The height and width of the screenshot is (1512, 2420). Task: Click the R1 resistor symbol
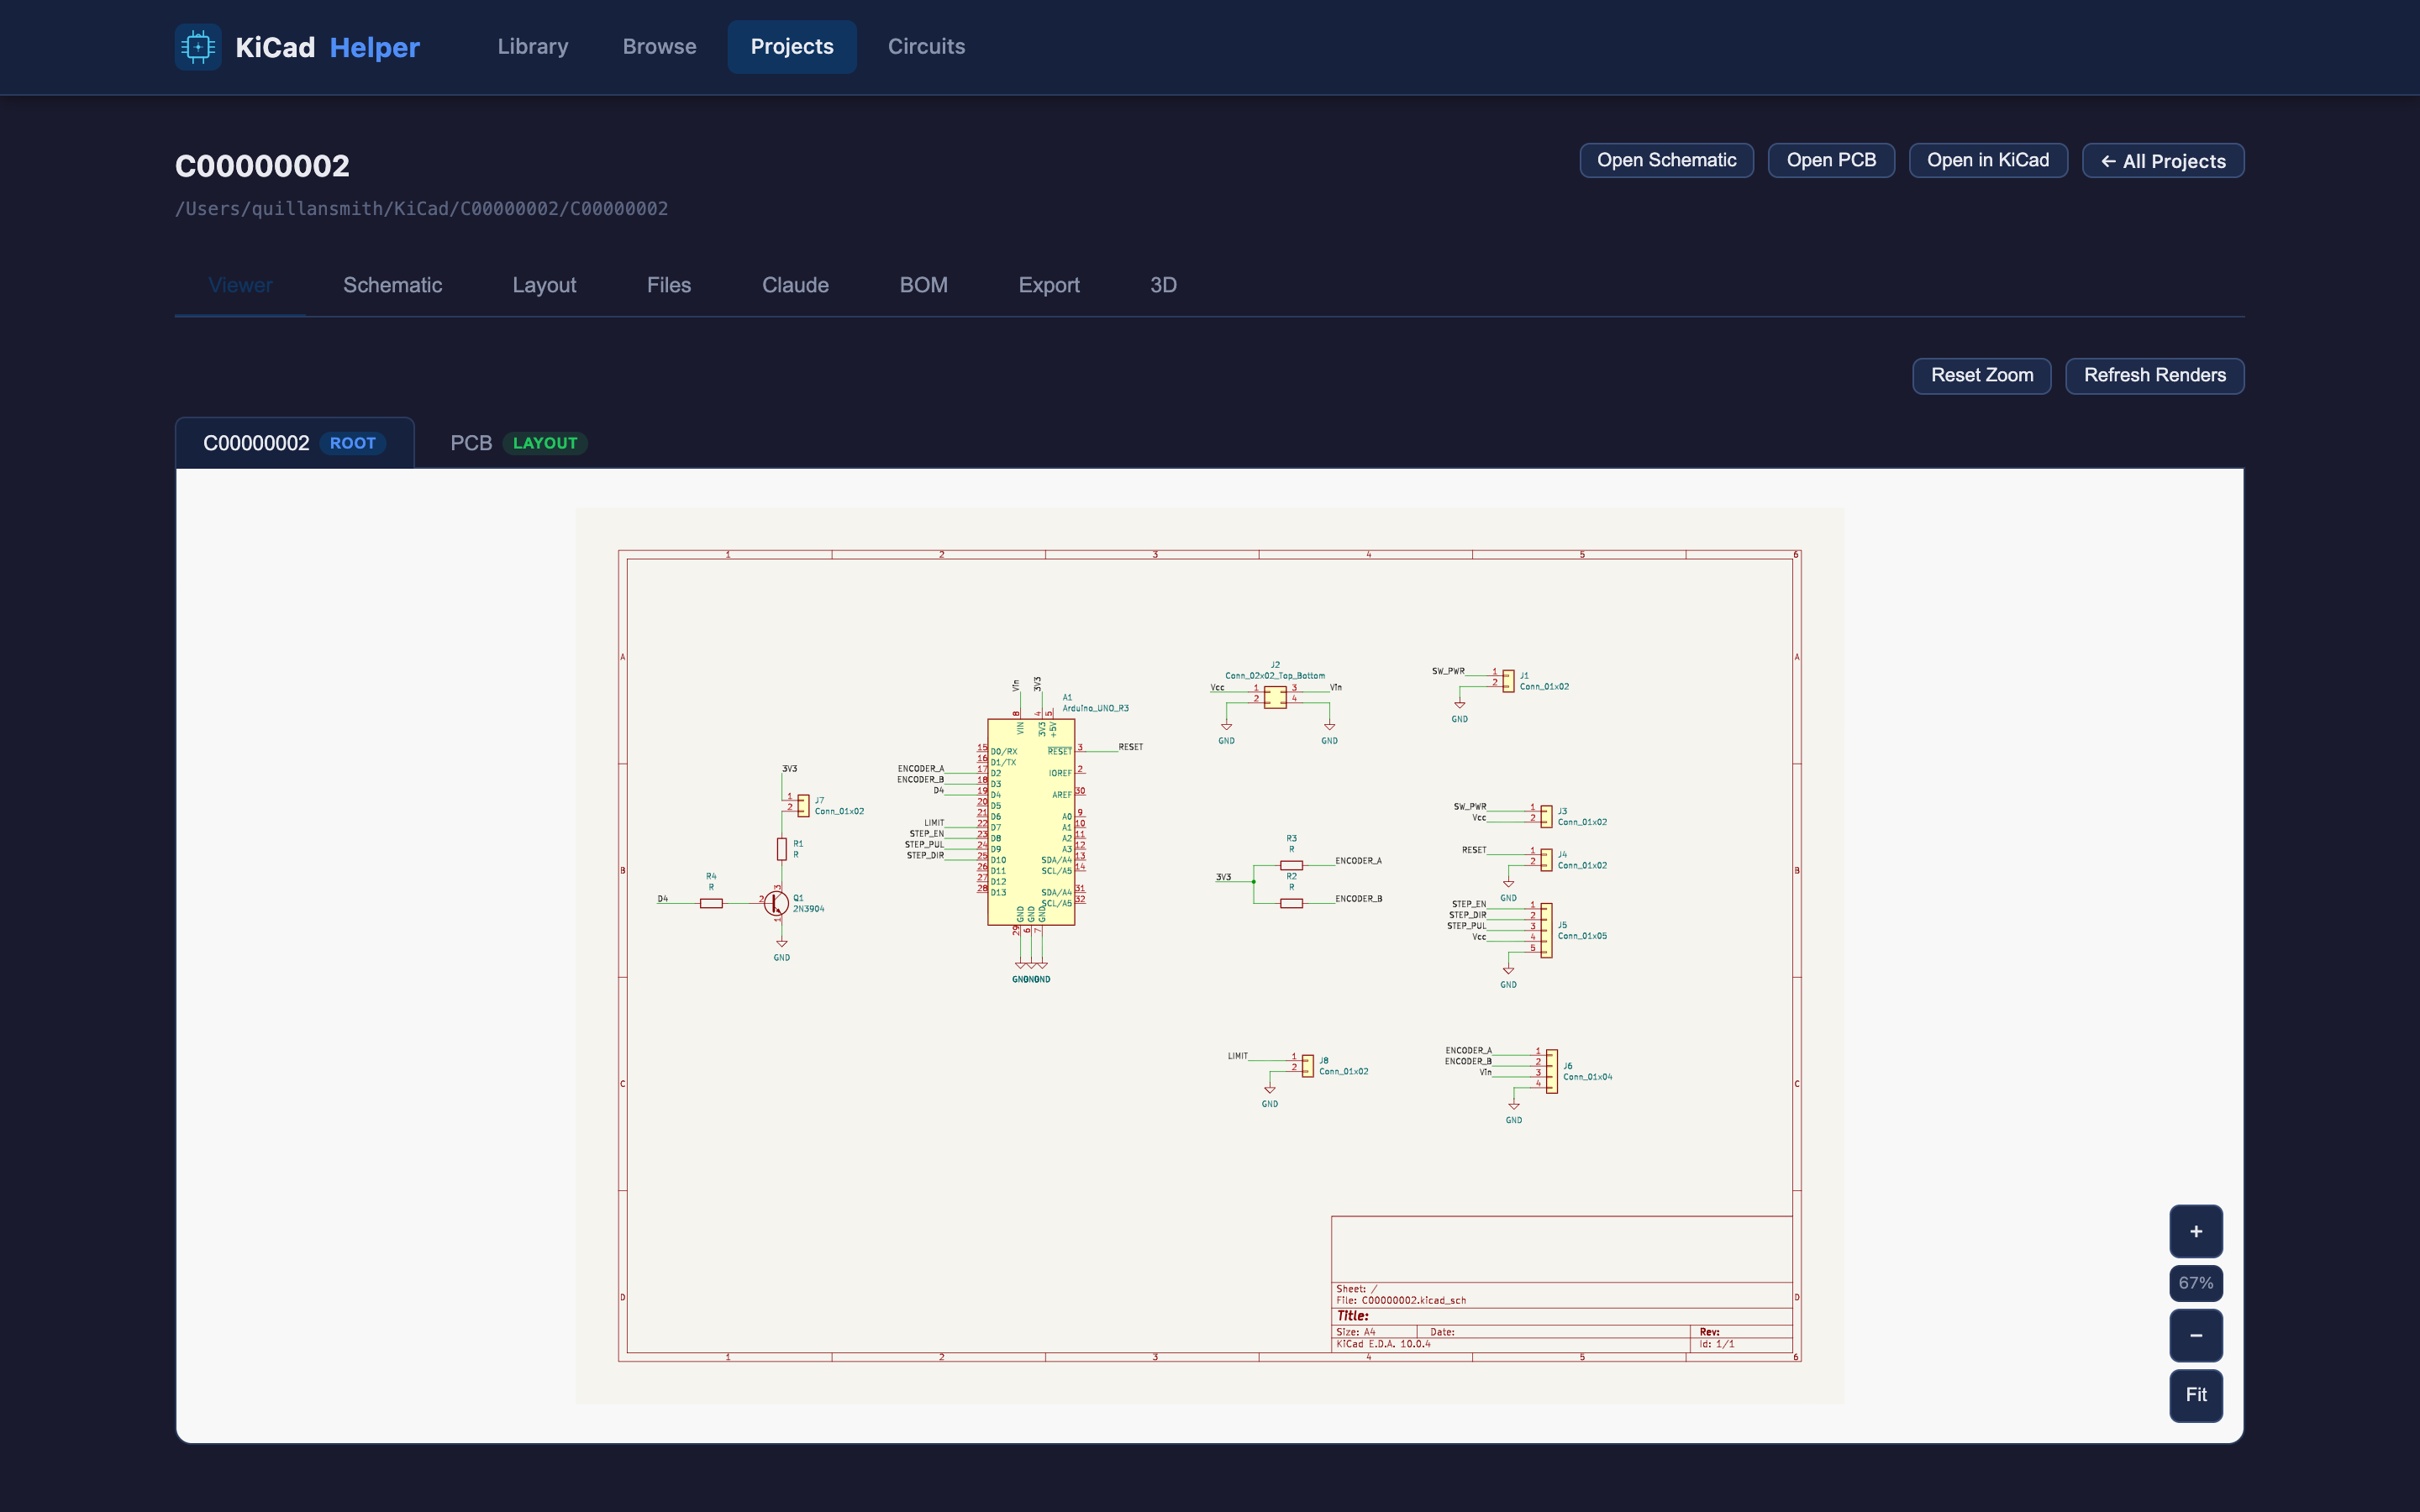coord(782,849)
